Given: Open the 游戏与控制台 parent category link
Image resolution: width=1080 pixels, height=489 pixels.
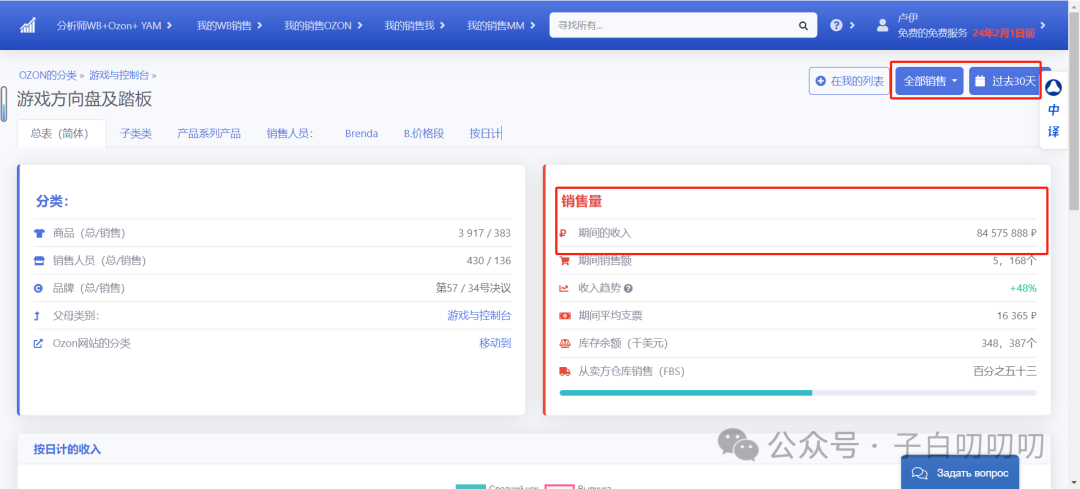Looking at the screenshot, I should pos(479,316).
